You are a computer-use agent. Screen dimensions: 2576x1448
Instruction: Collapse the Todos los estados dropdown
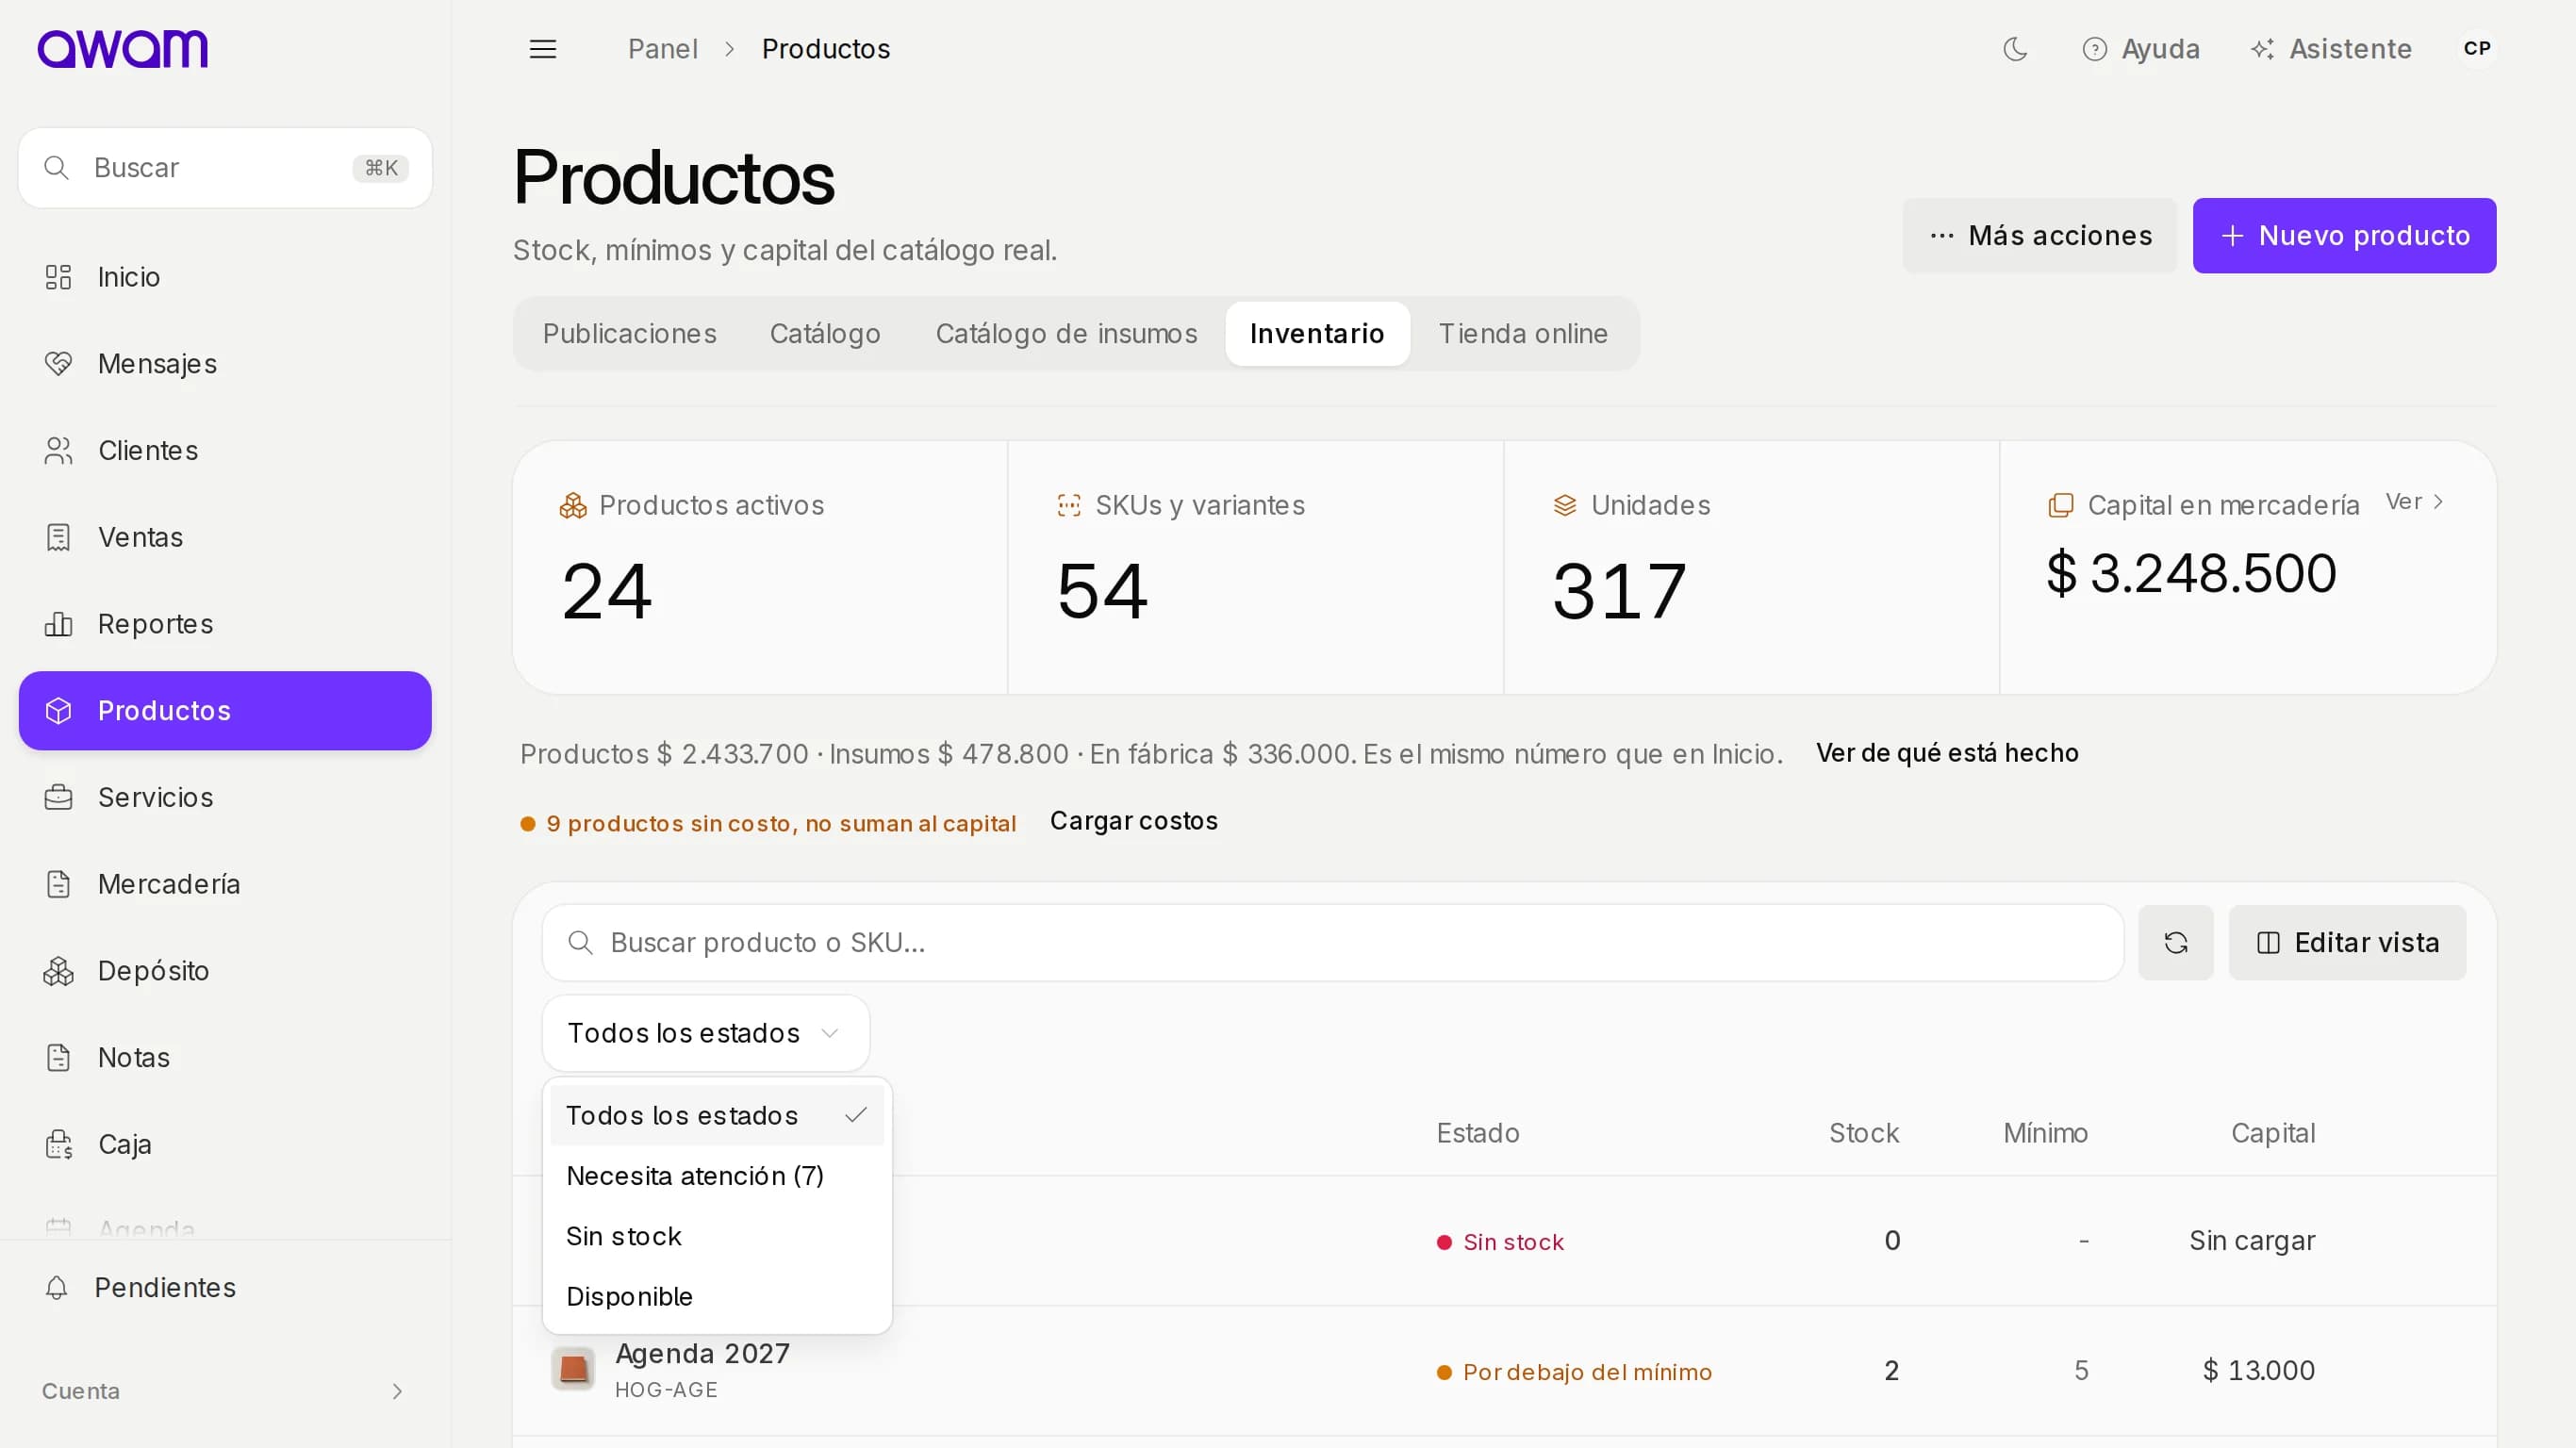point(705,1033)
